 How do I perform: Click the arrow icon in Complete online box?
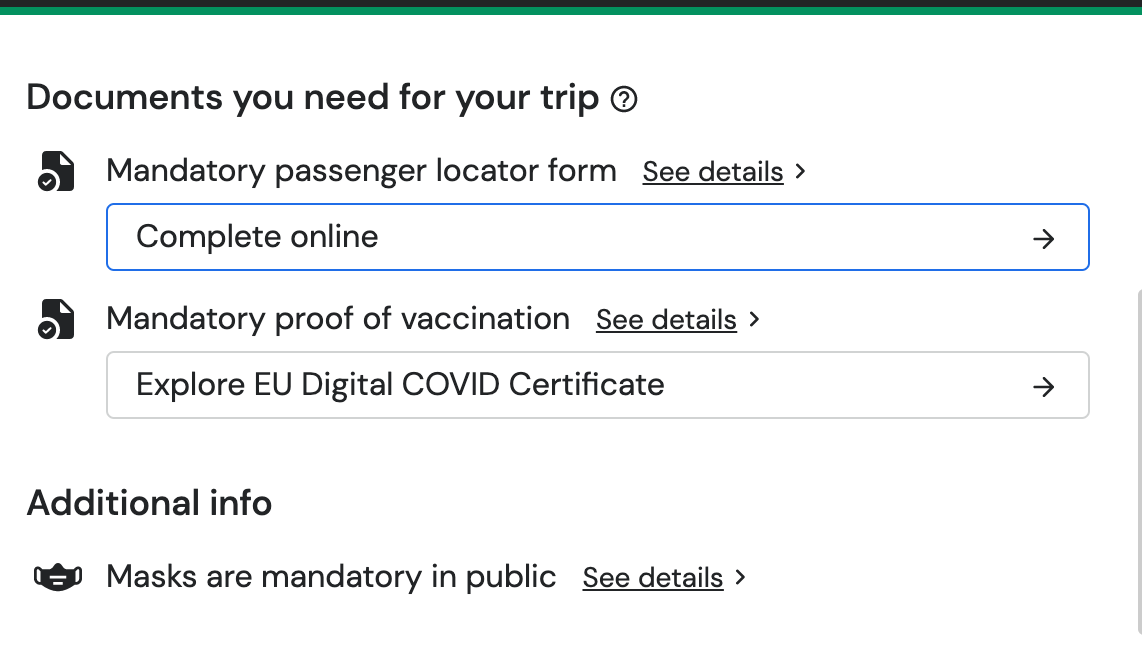(1044, 238)
